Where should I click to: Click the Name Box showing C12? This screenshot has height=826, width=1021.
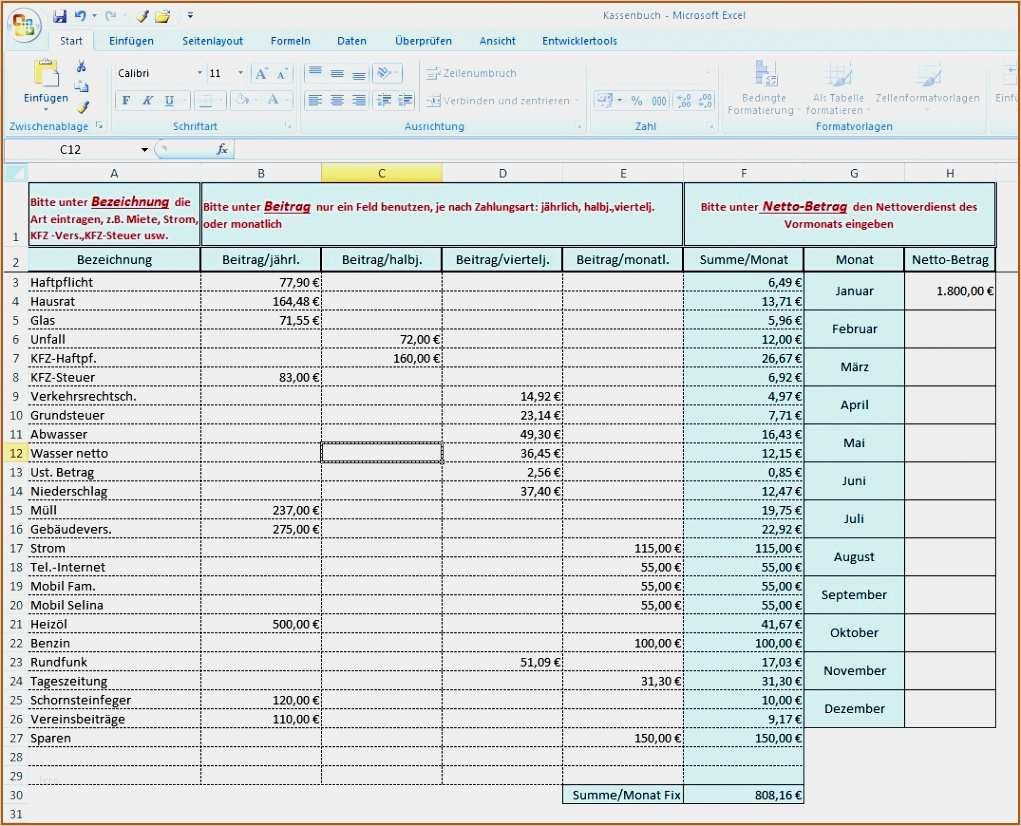click(70, 150)
